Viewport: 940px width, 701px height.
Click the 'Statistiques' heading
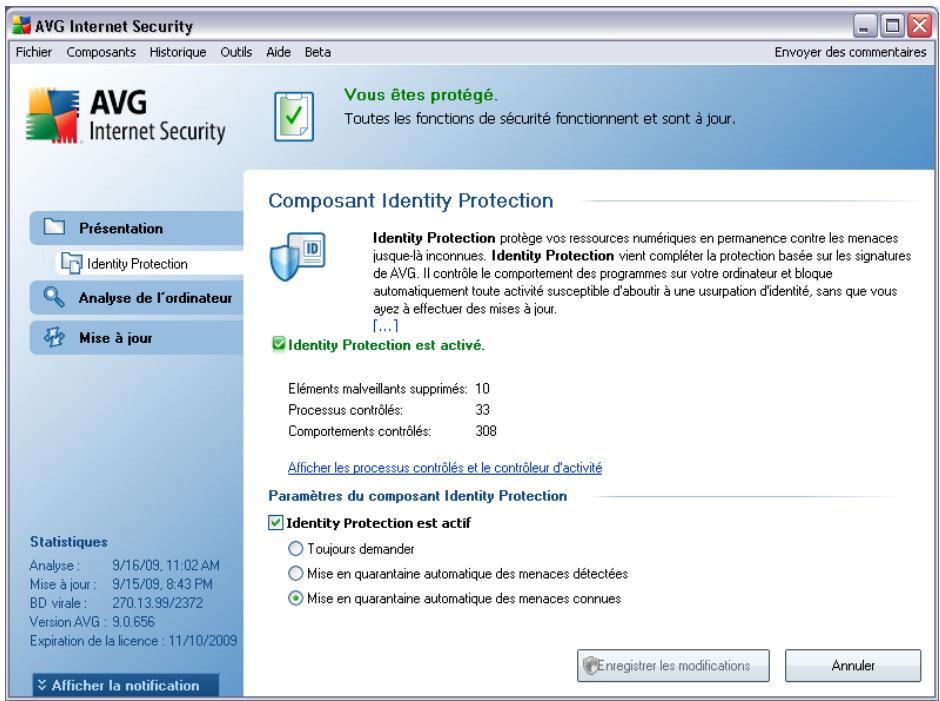click(x=69, y=541)
